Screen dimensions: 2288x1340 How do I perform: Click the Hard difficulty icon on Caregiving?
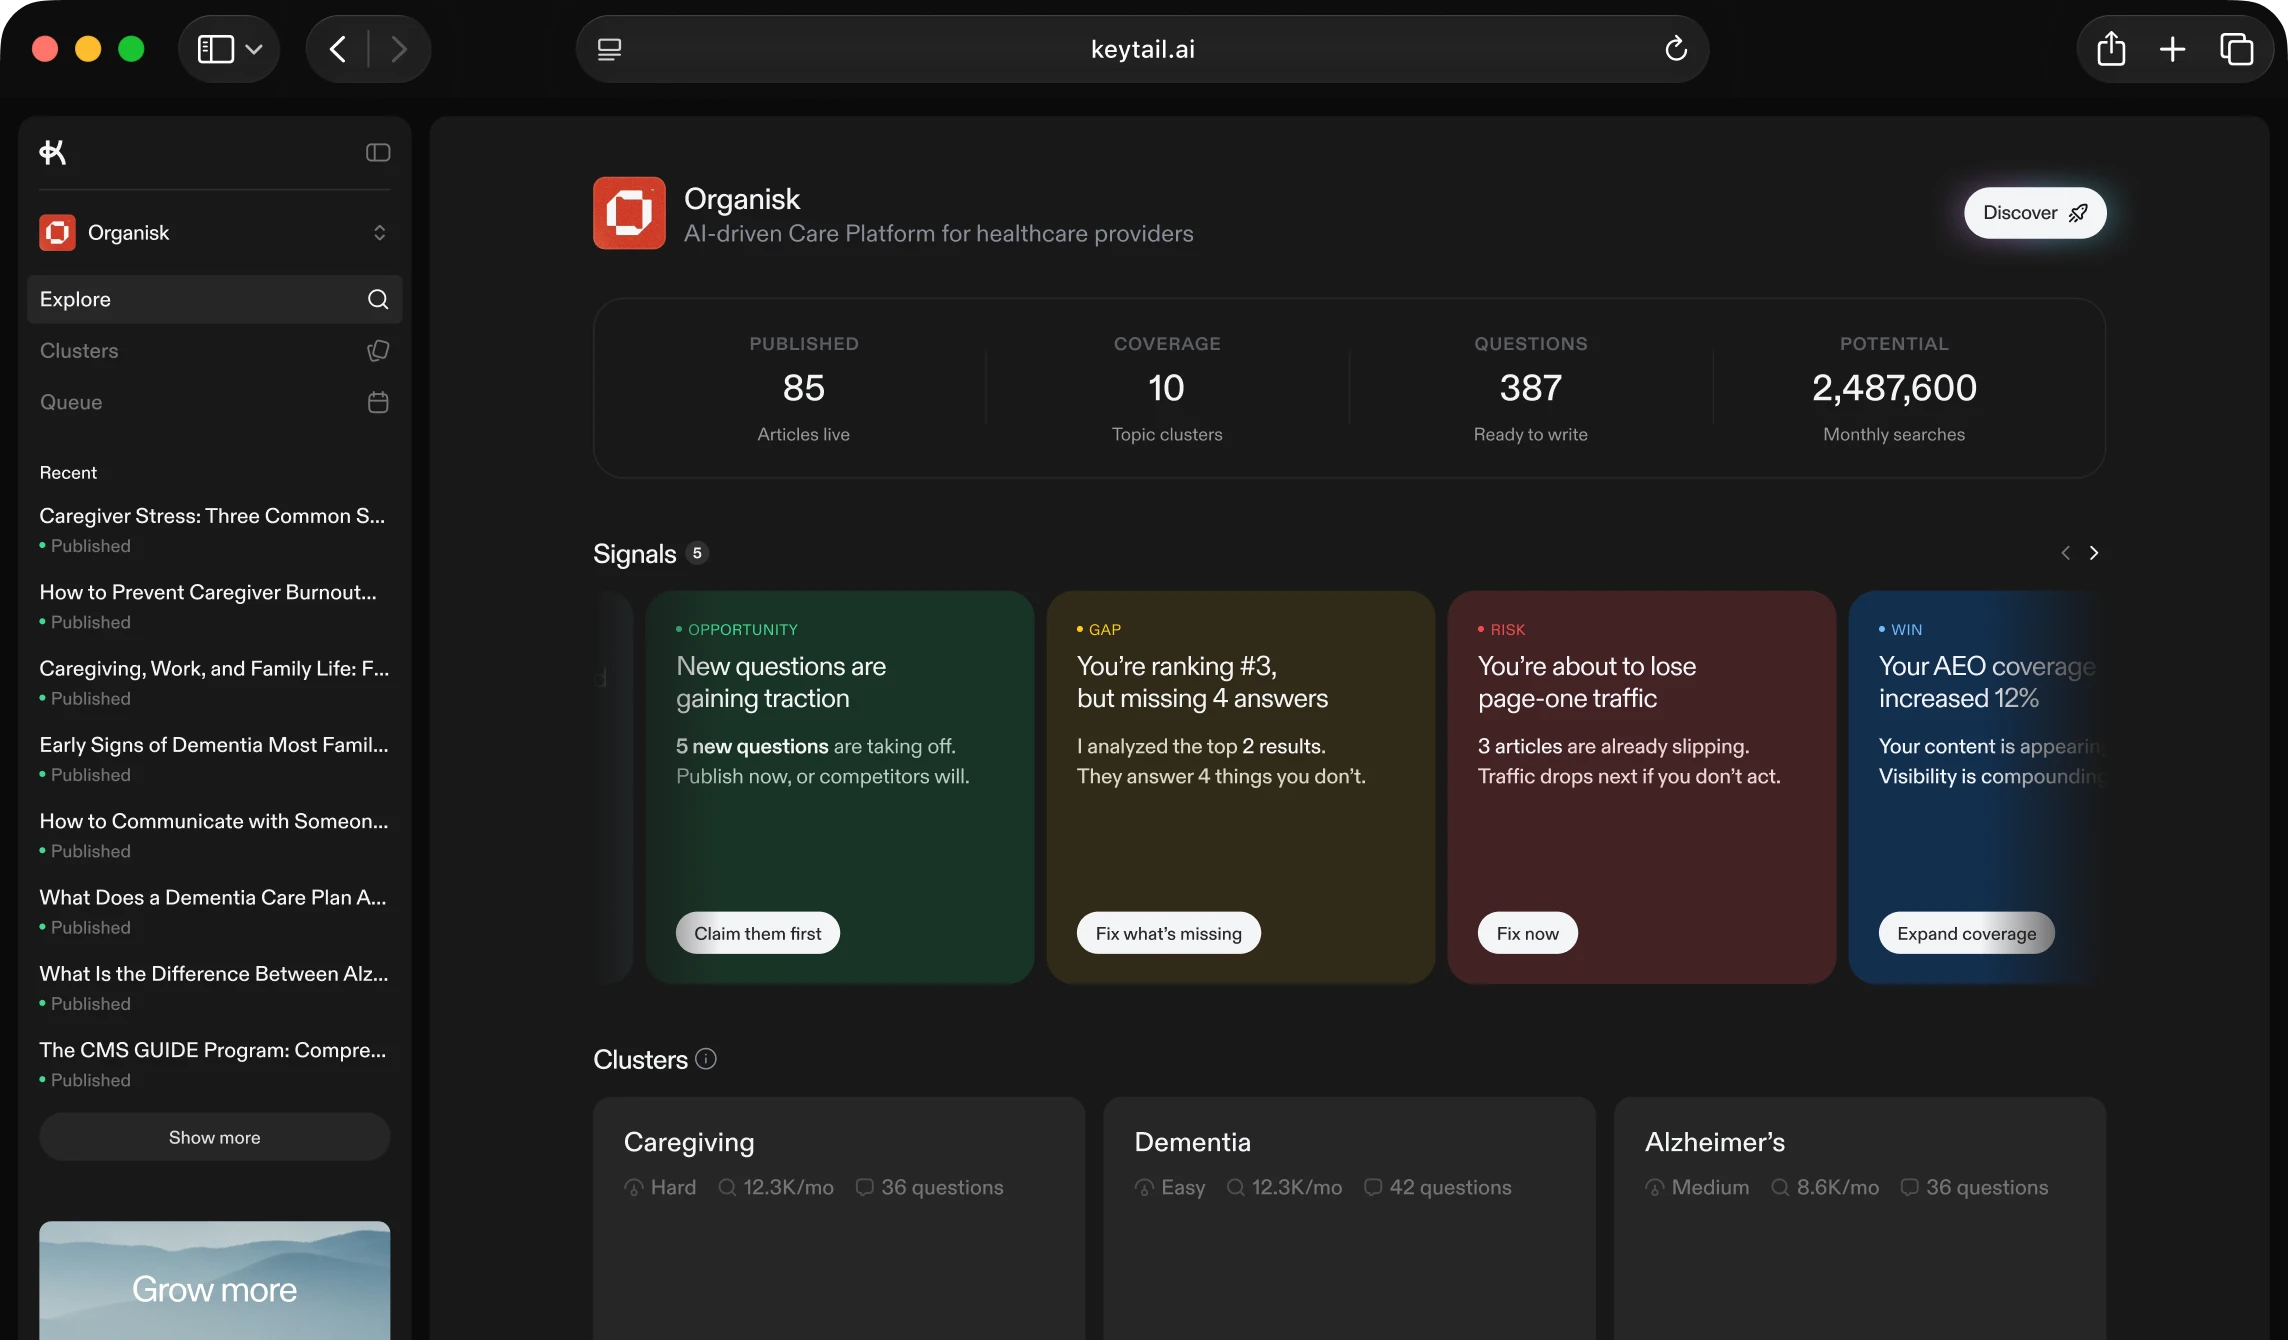(x=634, y=1187)
